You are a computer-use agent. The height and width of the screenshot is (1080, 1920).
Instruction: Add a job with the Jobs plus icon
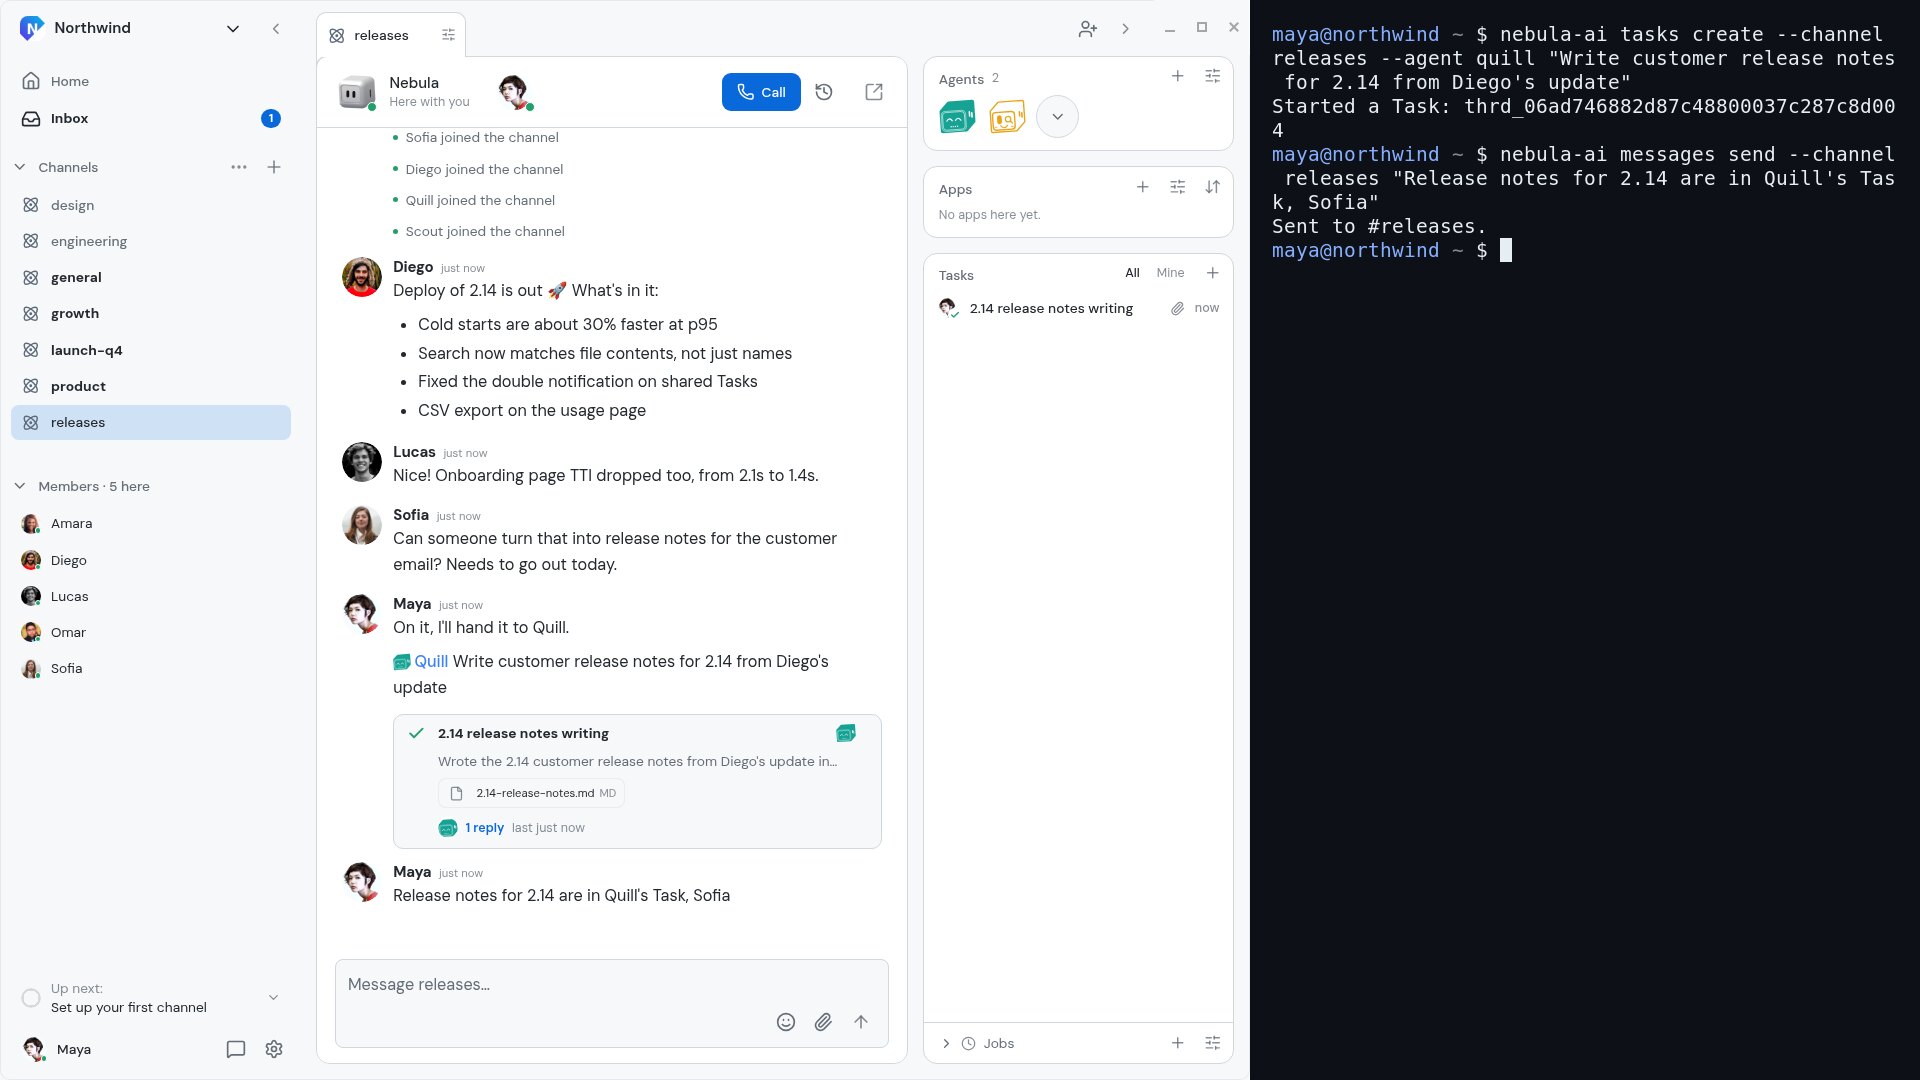click(1178, 1043)
